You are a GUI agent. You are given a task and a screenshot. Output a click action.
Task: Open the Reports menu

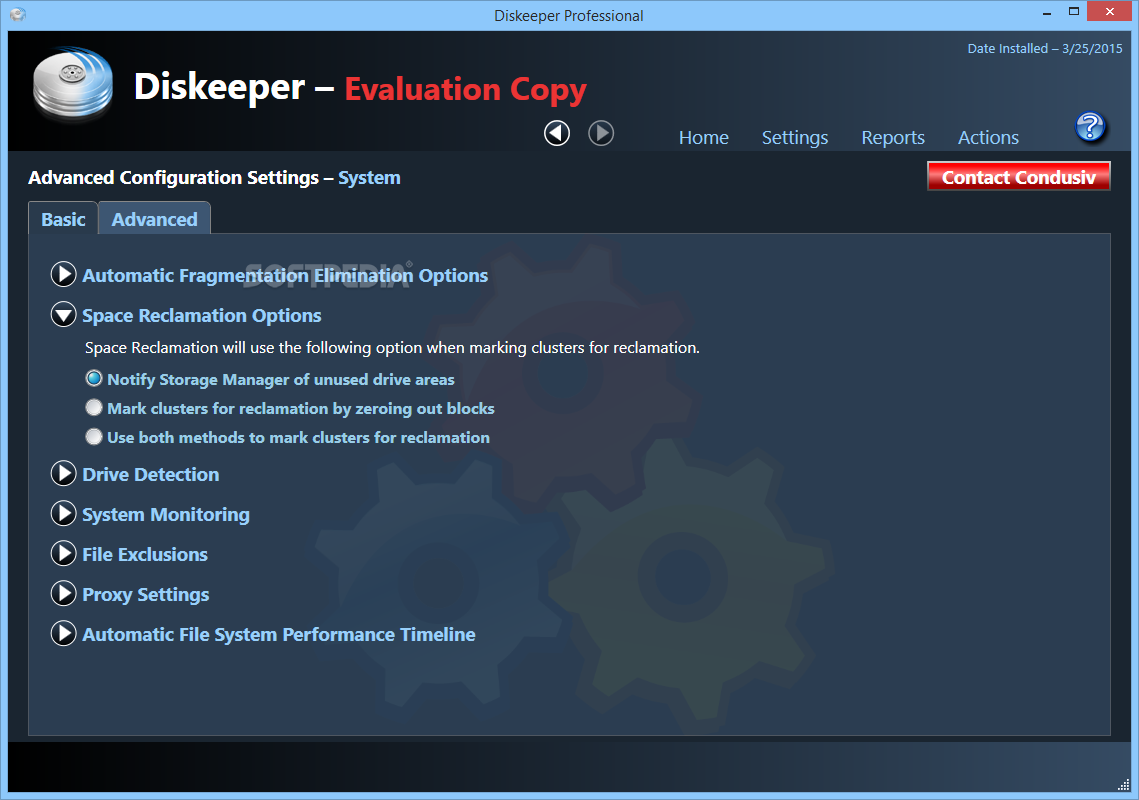coord(893,137)
